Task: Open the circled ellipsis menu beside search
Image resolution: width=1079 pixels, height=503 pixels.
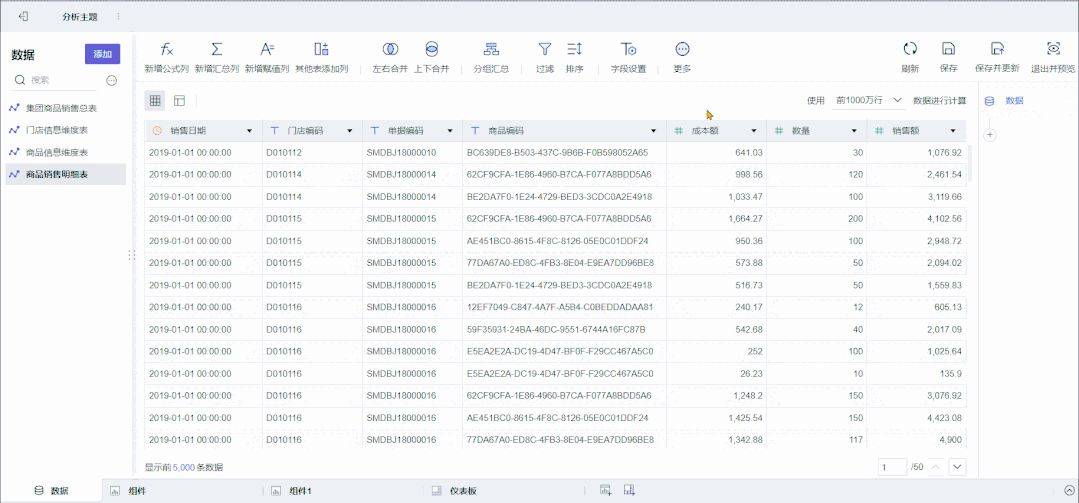Action: (111, 81)
